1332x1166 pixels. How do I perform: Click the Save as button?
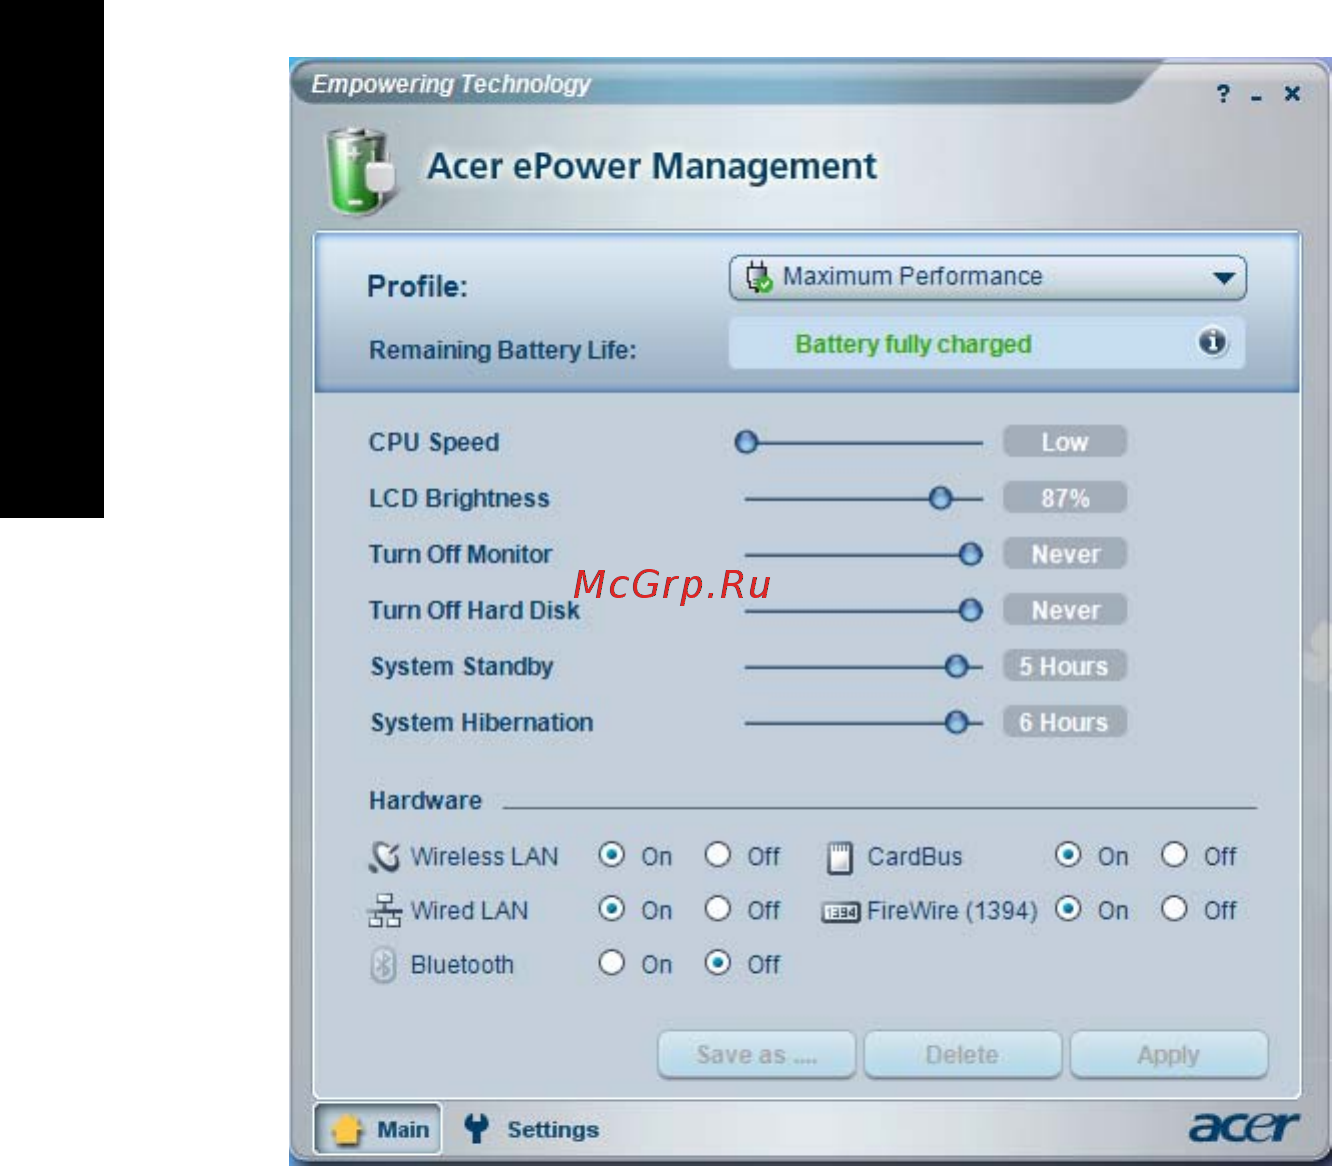(x=757, y=1055)
